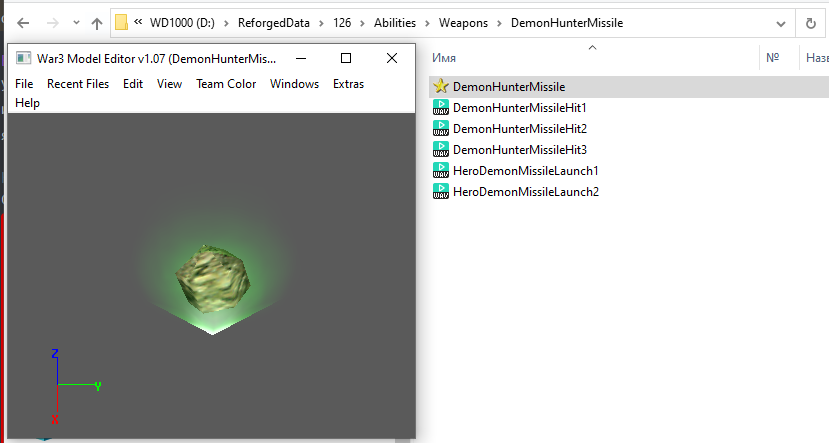Click WAV icon of DemonHunterMissileHit1
This screenshot has height=443, width=829.
441,107
